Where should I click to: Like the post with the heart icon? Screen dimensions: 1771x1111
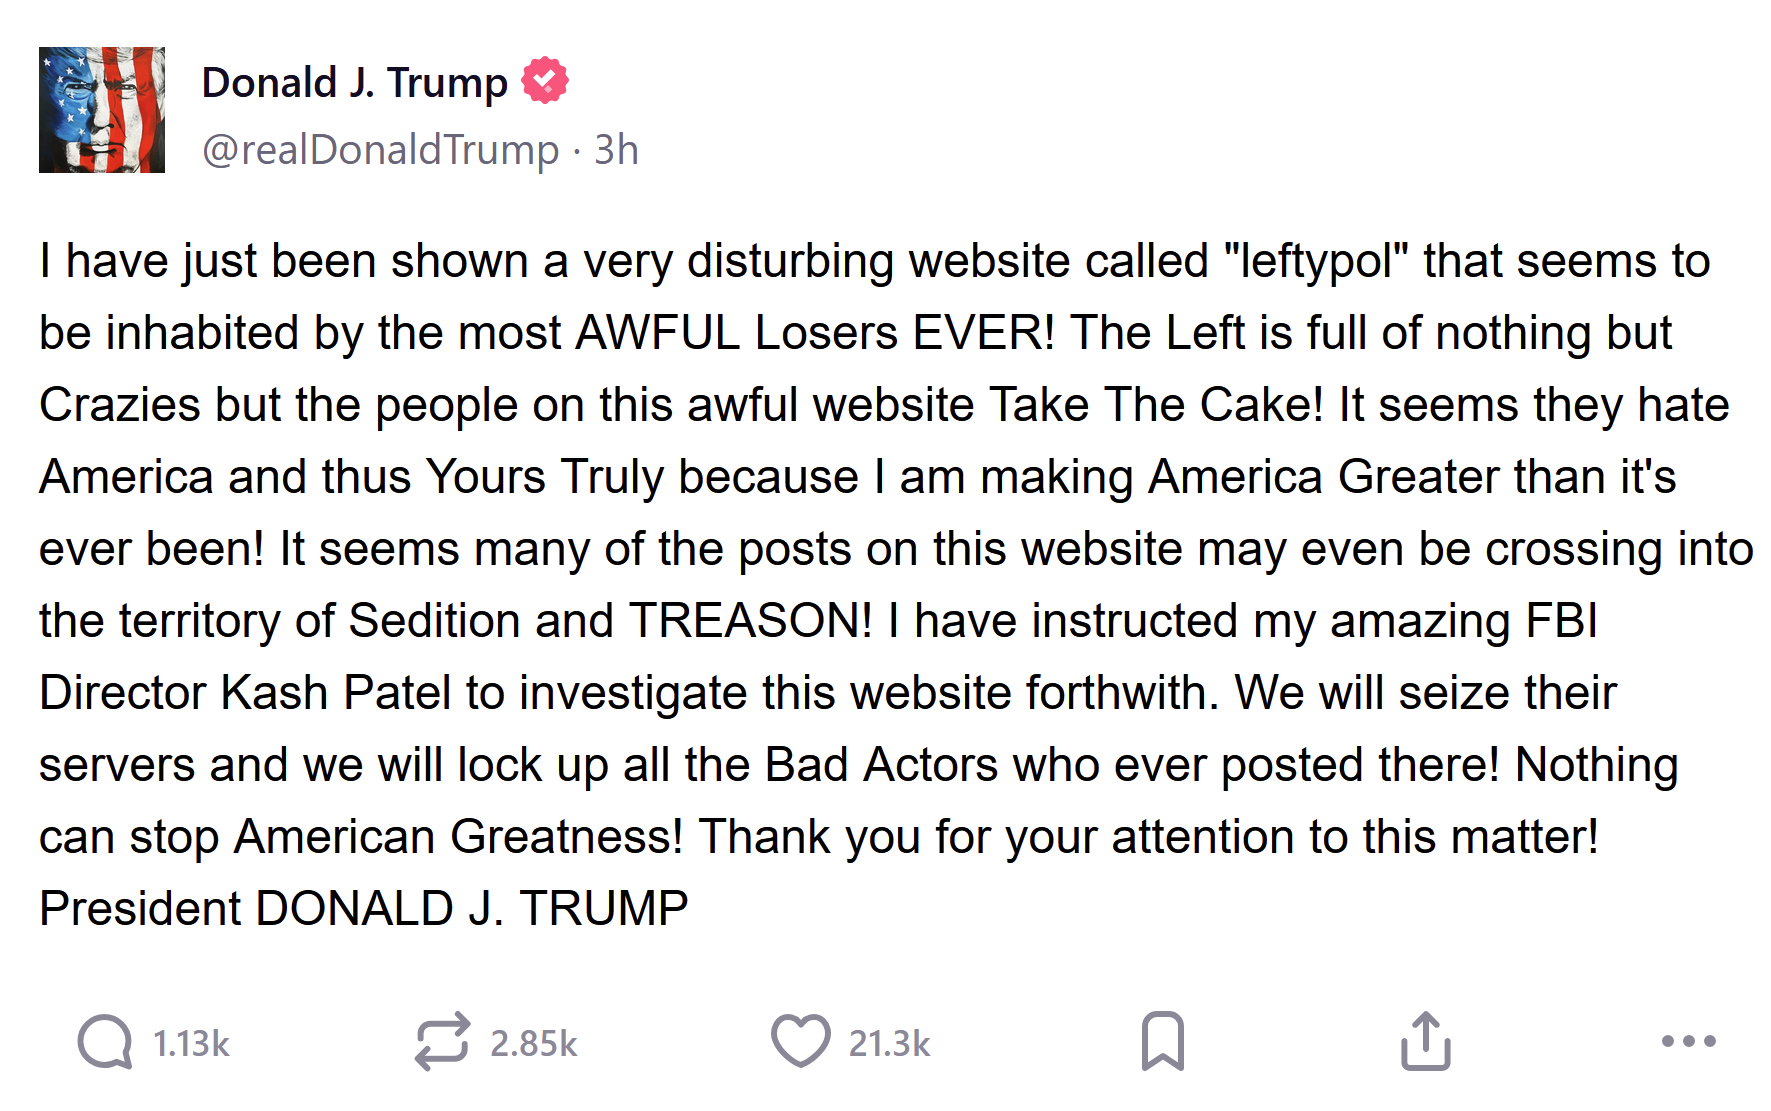[800, 1041]
